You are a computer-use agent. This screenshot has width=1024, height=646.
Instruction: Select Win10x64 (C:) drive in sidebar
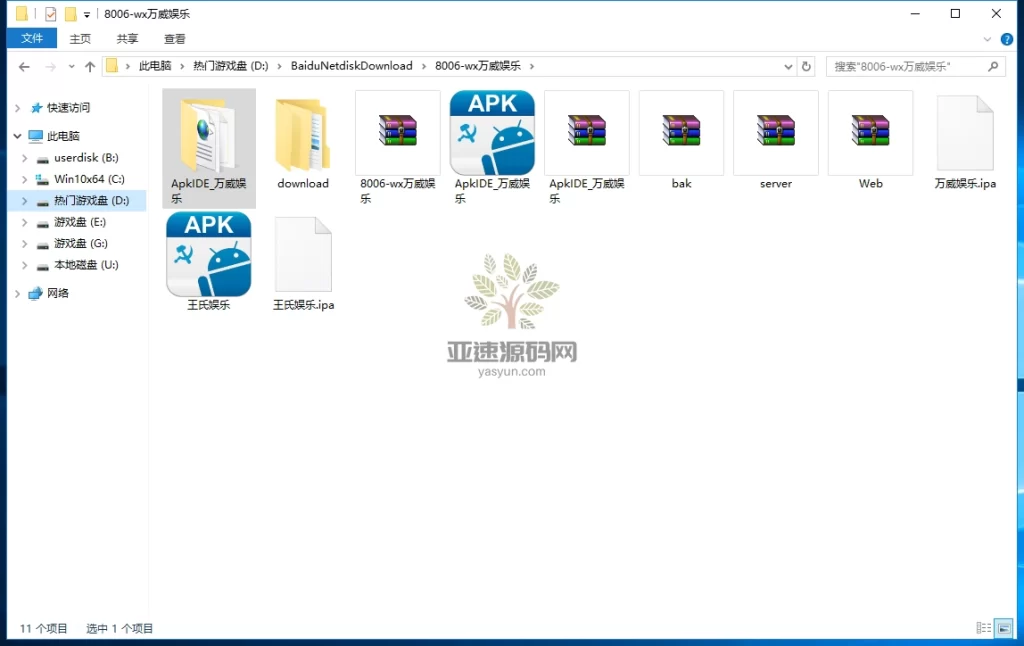point(89,179)
